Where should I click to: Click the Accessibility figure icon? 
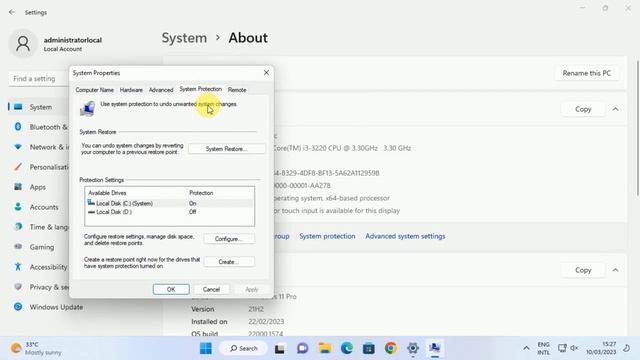click(18, 267)
